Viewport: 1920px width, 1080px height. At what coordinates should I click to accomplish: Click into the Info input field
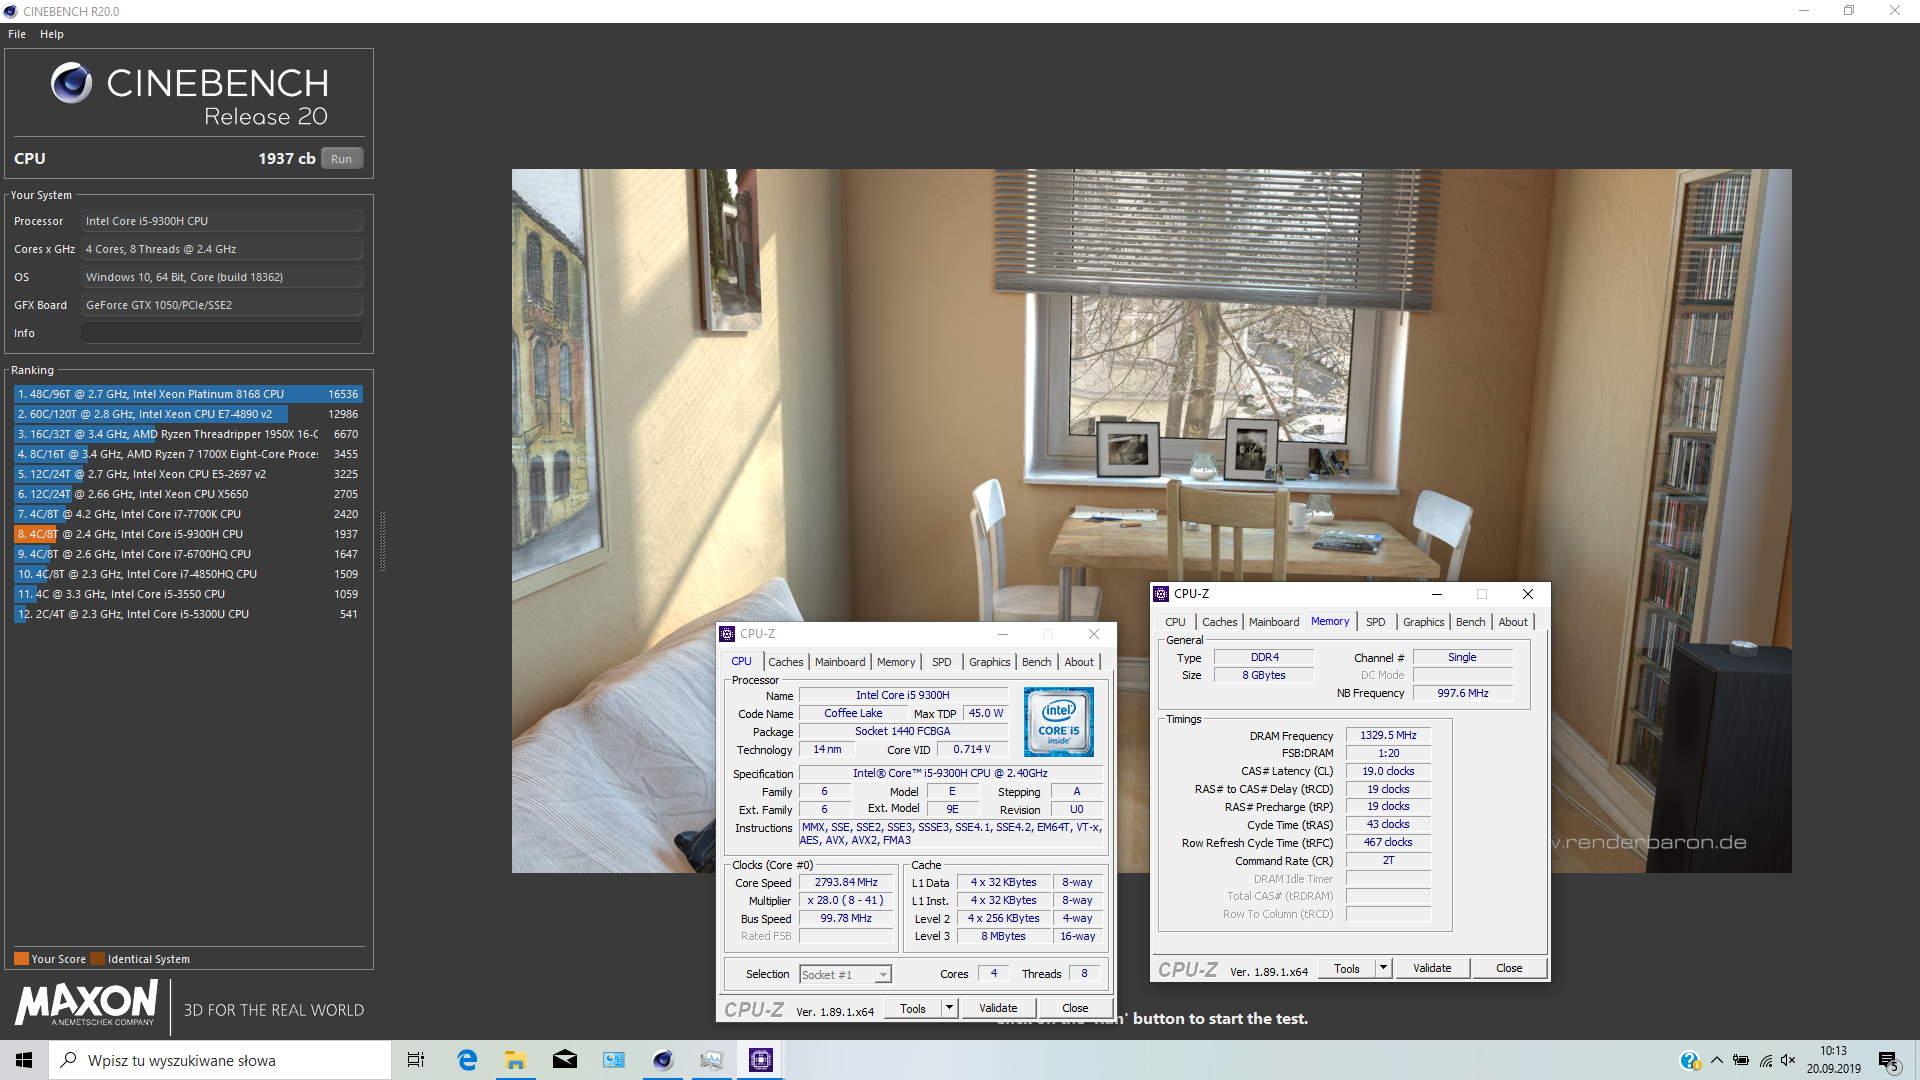[222, 333]
